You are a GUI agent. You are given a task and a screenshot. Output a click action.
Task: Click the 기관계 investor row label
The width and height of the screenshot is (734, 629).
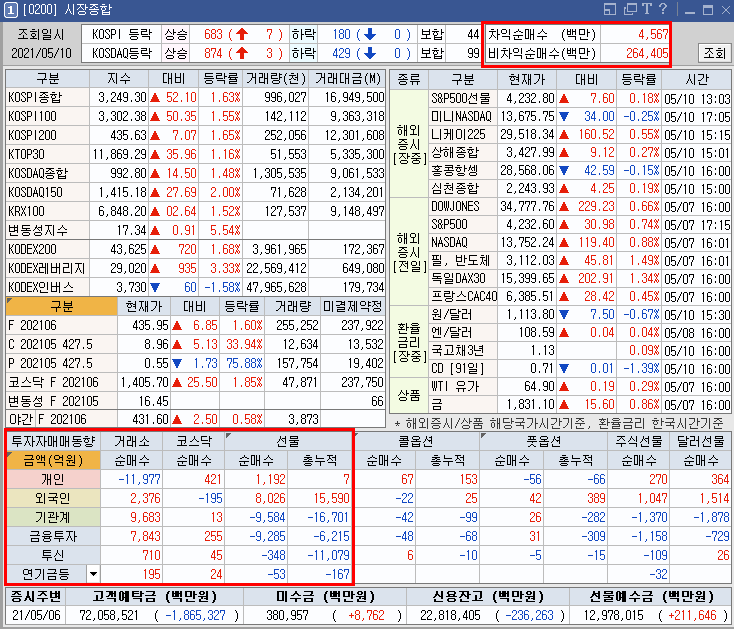click(53, 517)
